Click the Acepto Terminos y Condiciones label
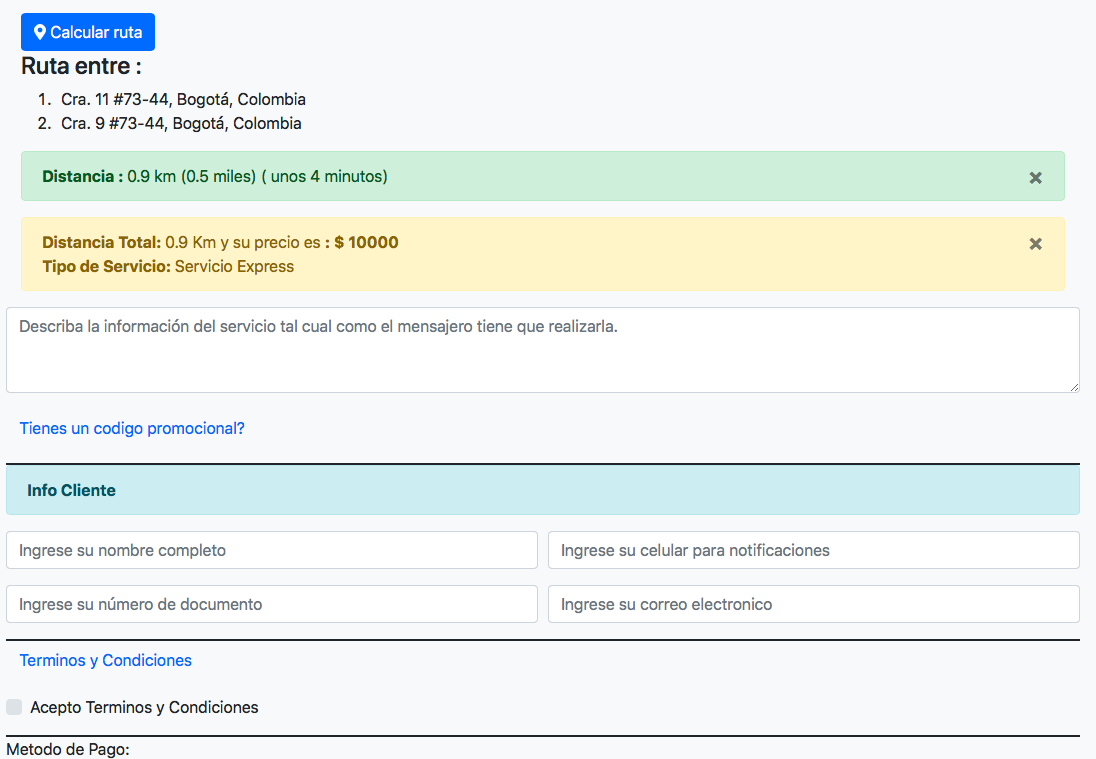This screenshot has width=1096, height=759. tap(144, 707)
